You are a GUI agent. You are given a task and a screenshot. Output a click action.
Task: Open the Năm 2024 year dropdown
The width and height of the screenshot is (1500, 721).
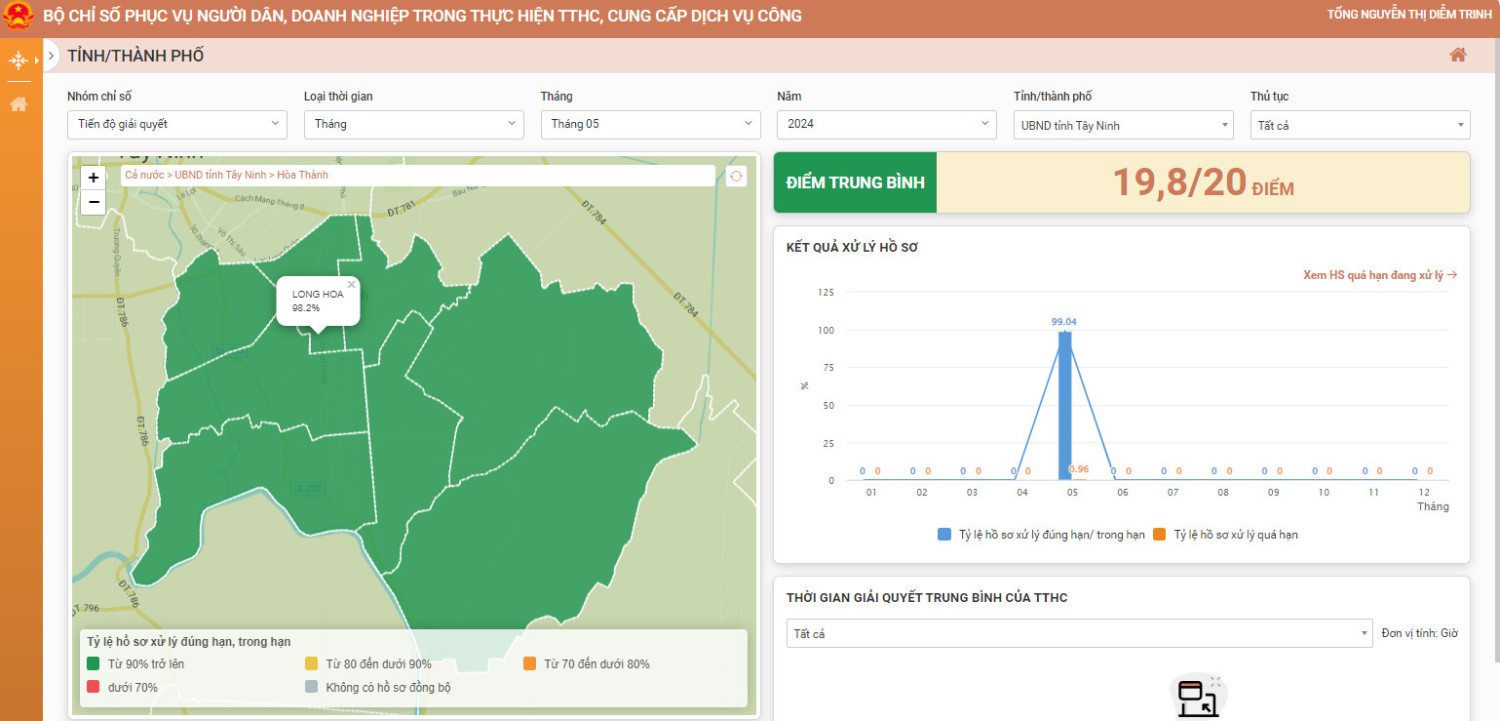coord(887,124)
